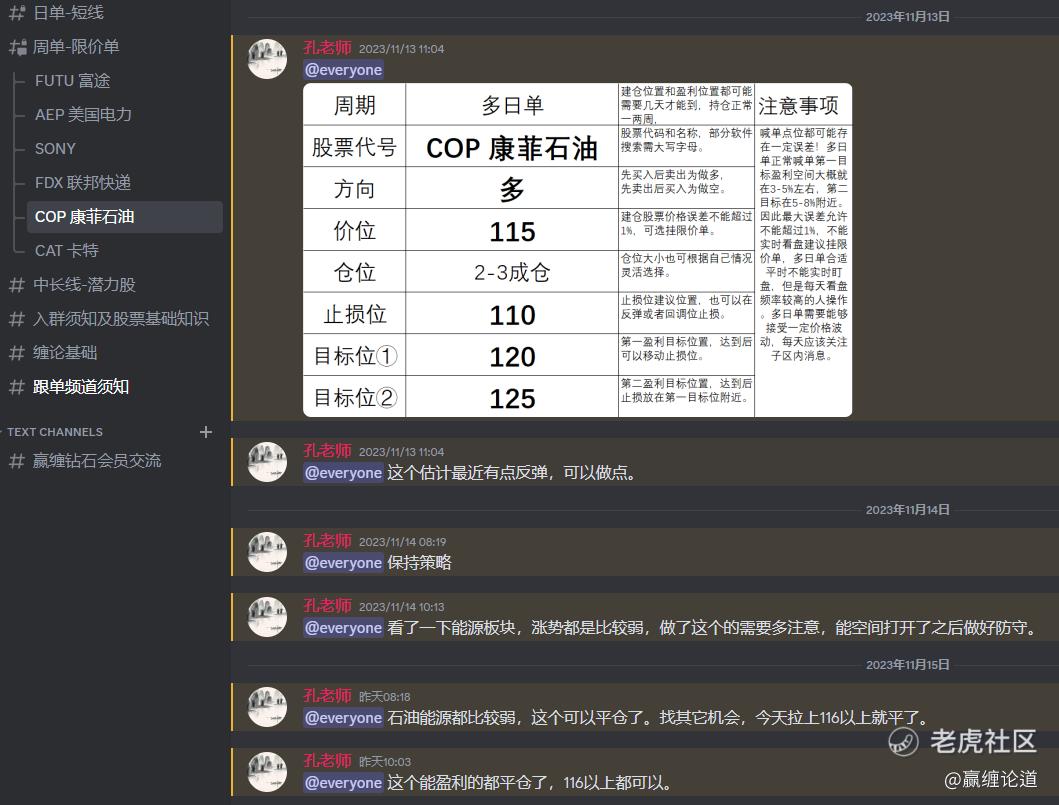Viewport: 1059px width, 805px height.
Task: Click the 2023年11月13日 date divider label
Action: click(x=908, y=17)
